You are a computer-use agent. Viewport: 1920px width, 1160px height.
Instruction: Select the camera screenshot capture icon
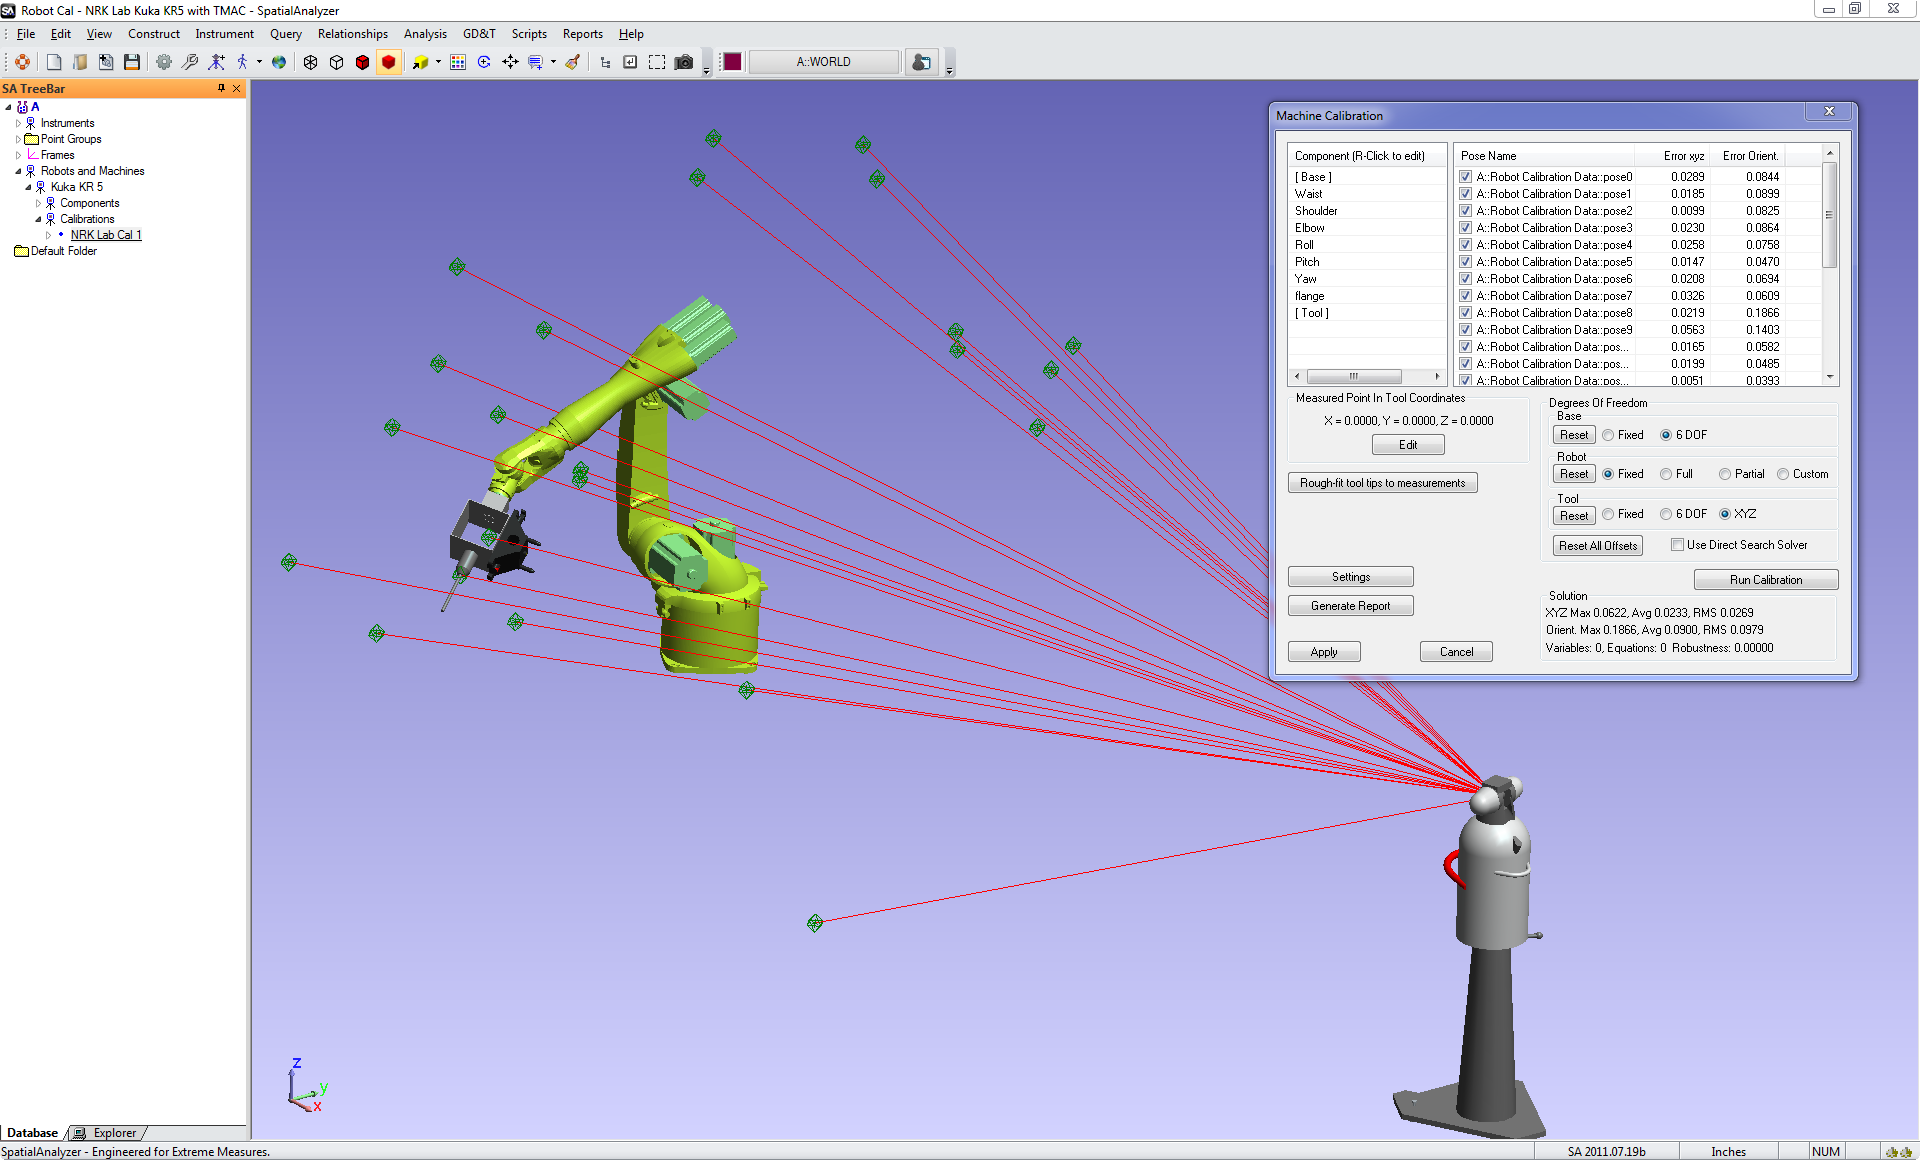[x=684, y=62]
